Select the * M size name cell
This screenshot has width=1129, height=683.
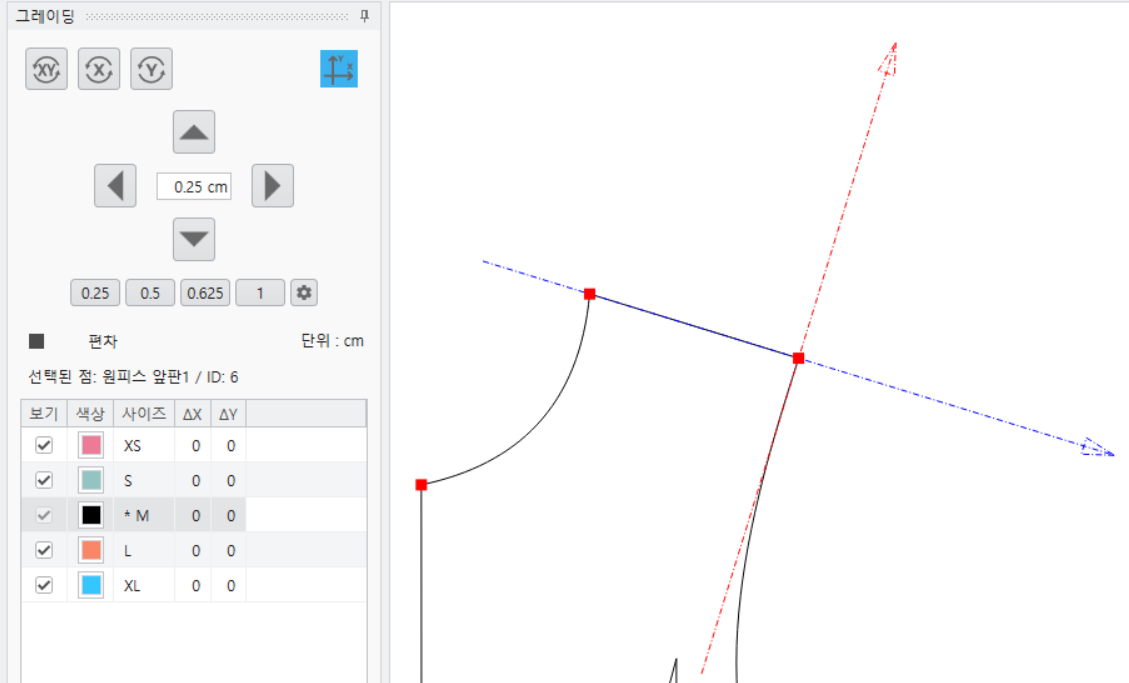tap(144, 515)
